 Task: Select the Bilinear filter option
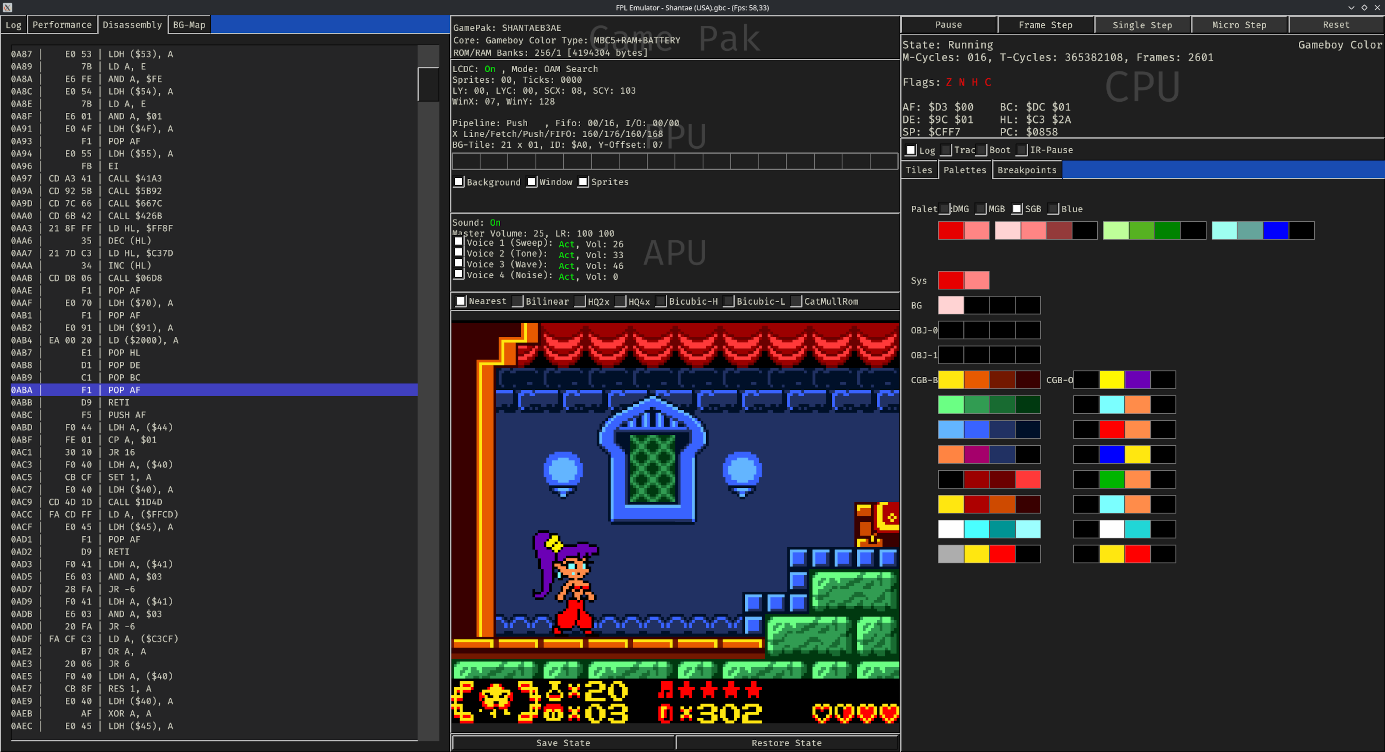[517, 301]
